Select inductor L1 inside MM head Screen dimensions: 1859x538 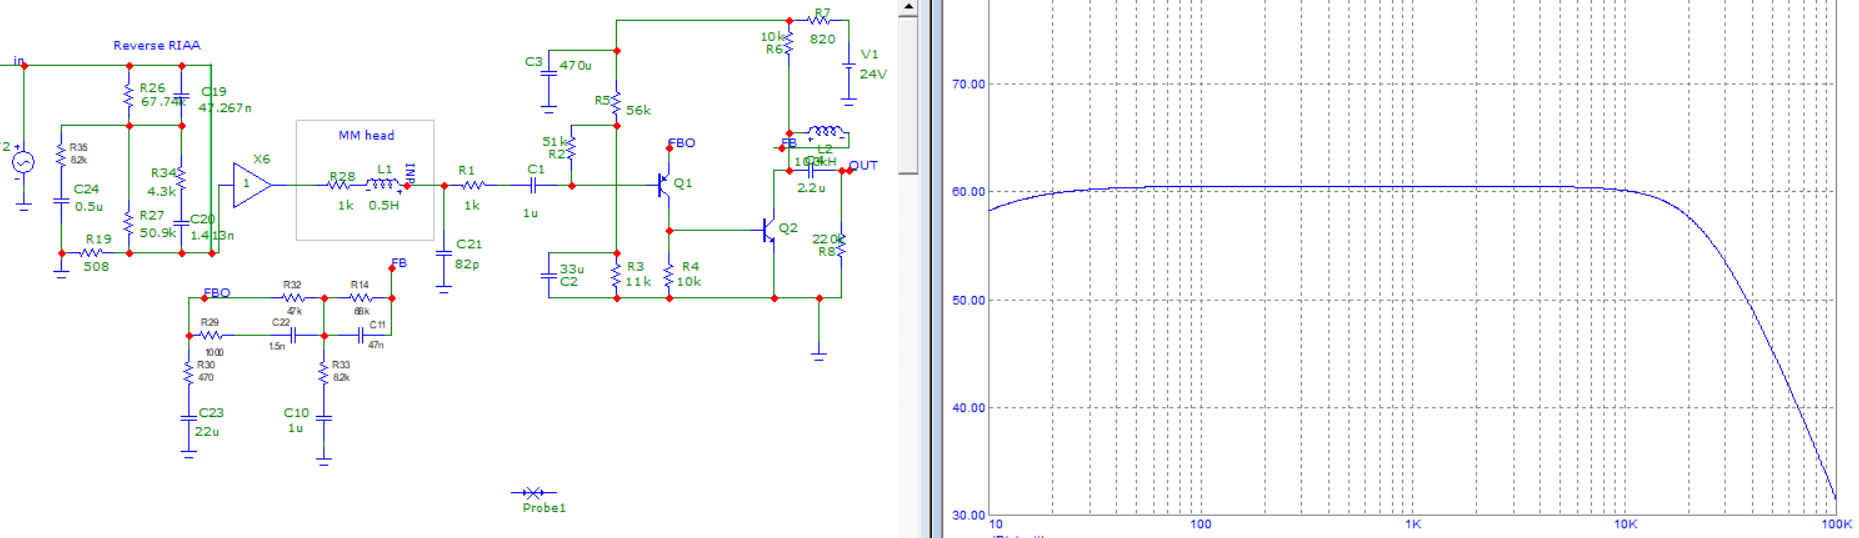(x=383, y=184)
